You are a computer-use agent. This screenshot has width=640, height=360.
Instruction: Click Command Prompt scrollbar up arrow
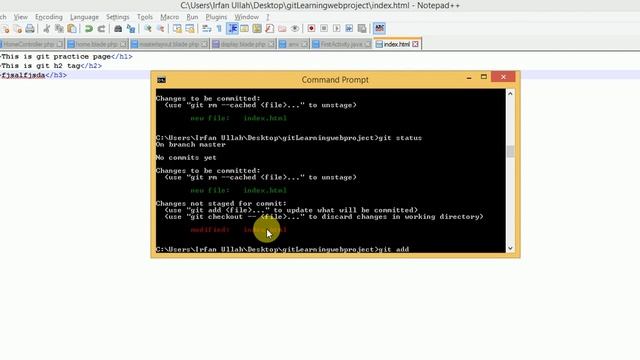(x=510, y=94)
